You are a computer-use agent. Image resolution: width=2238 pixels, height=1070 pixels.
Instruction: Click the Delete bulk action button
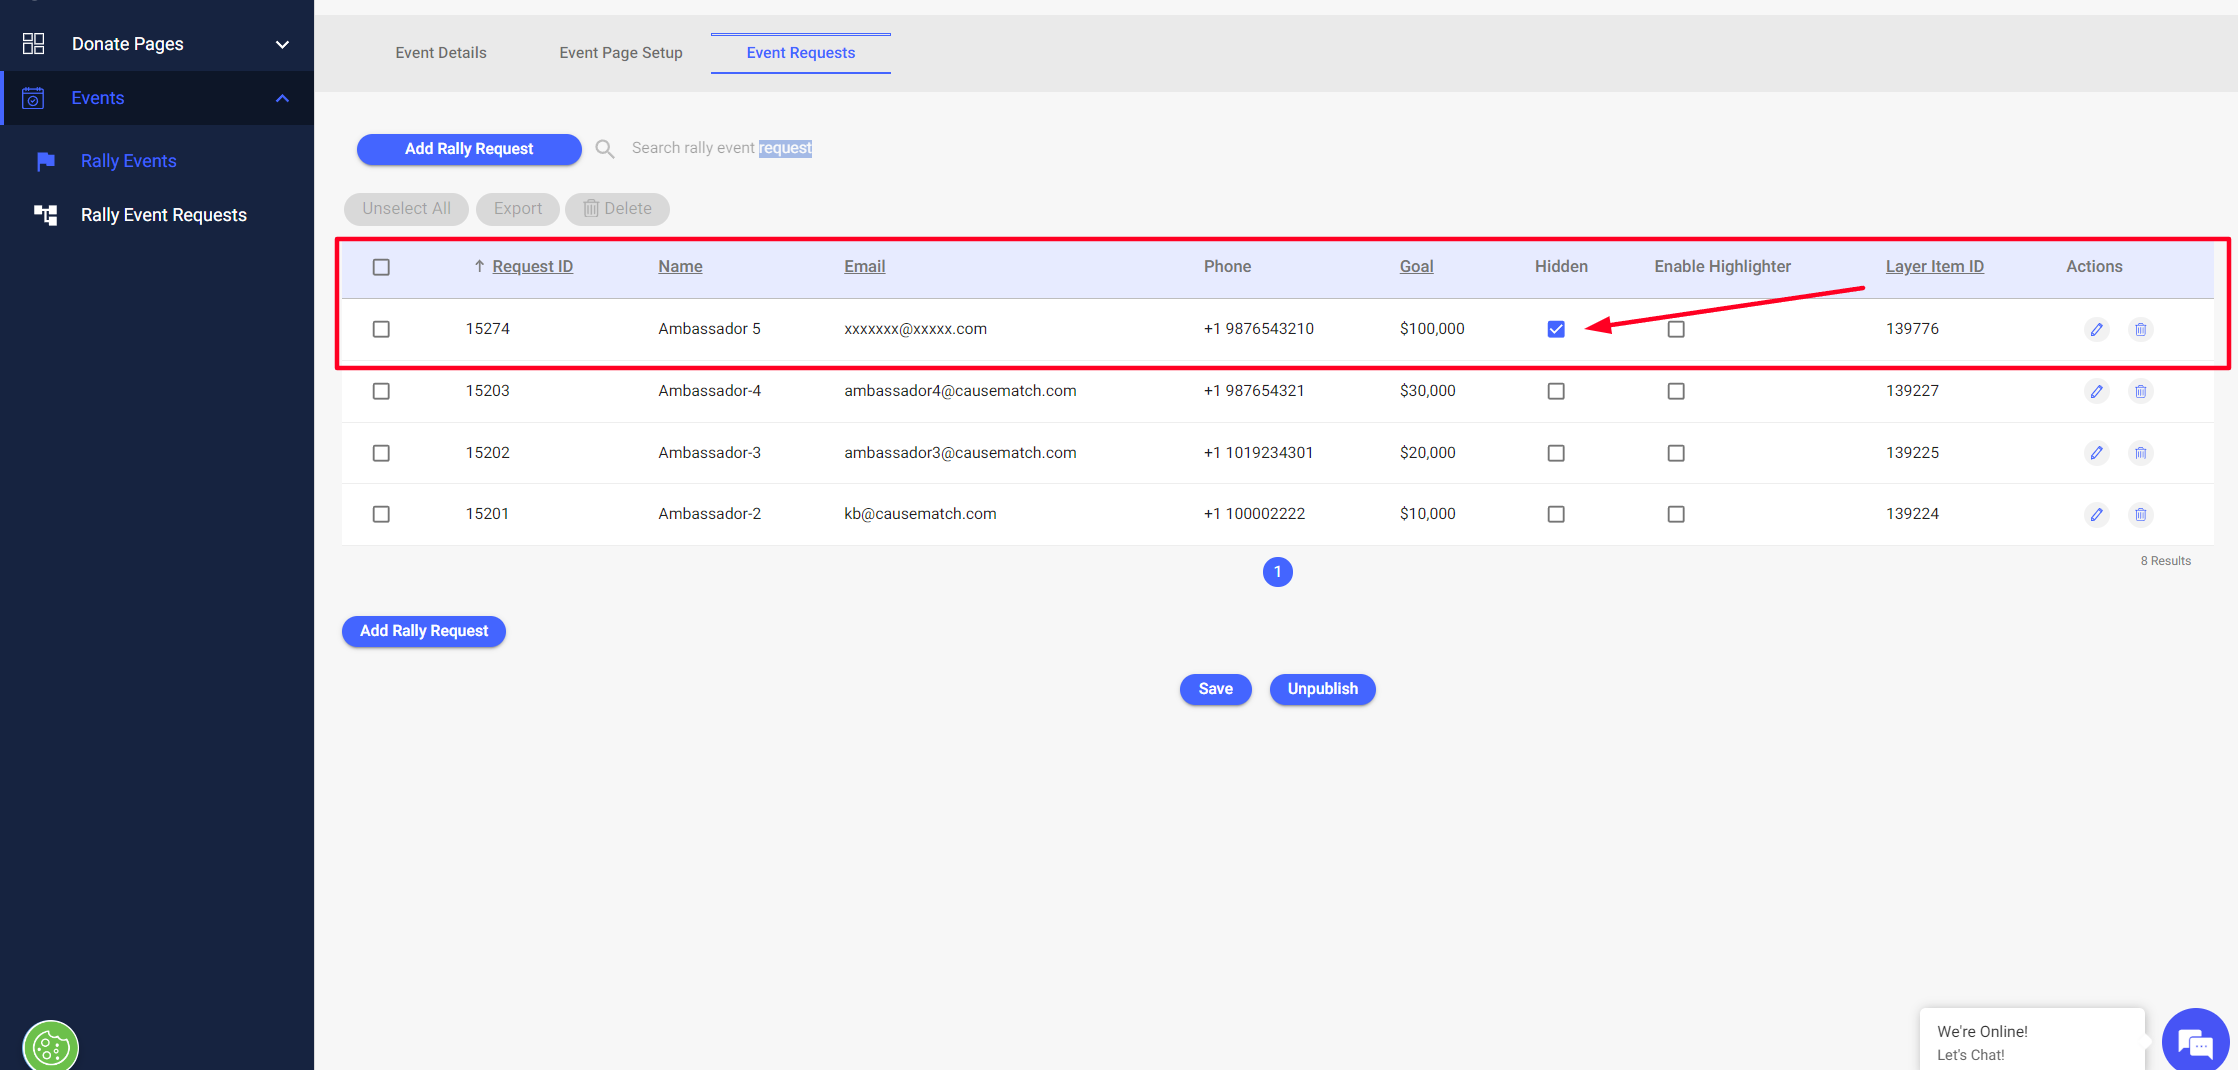tap(617, 209)
